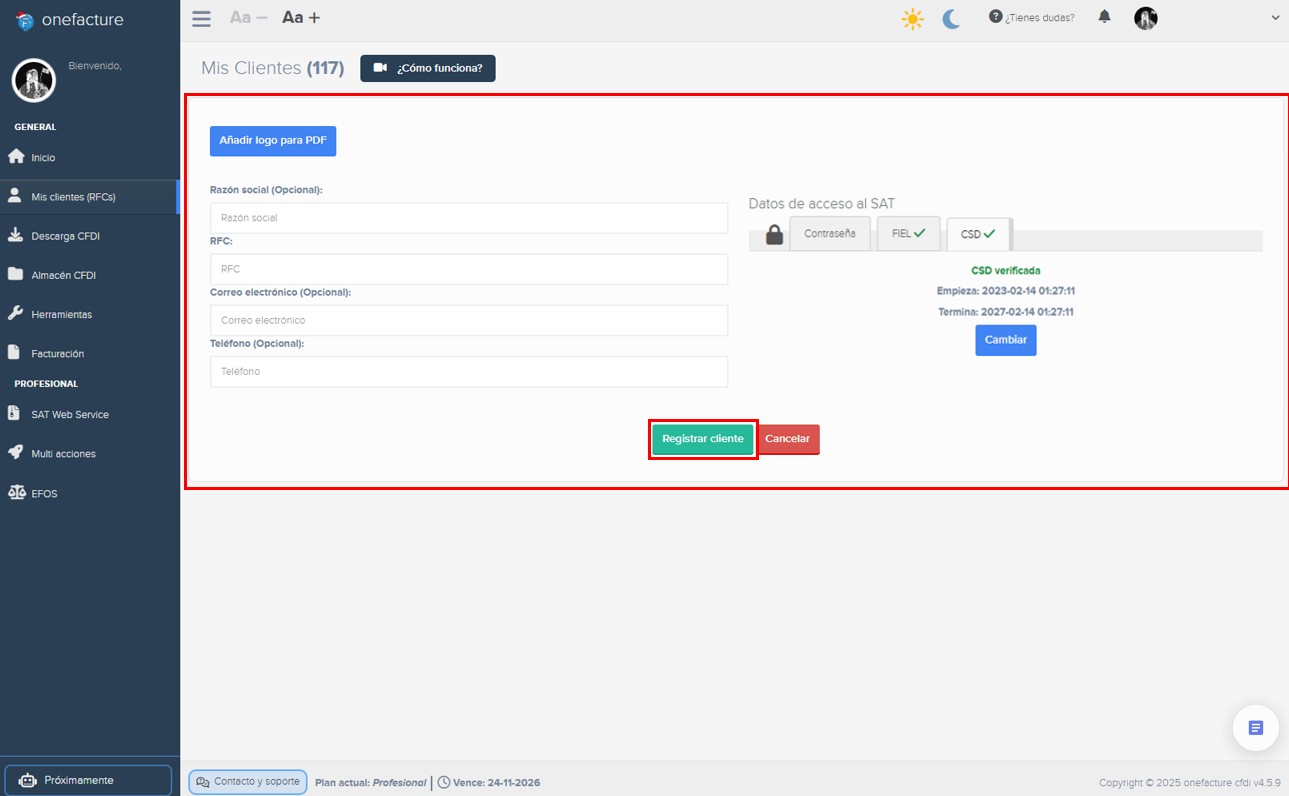Screen dimensions: 1289x796
Task: Increase text size with Aa+ control
Action: tap(299, 17)
